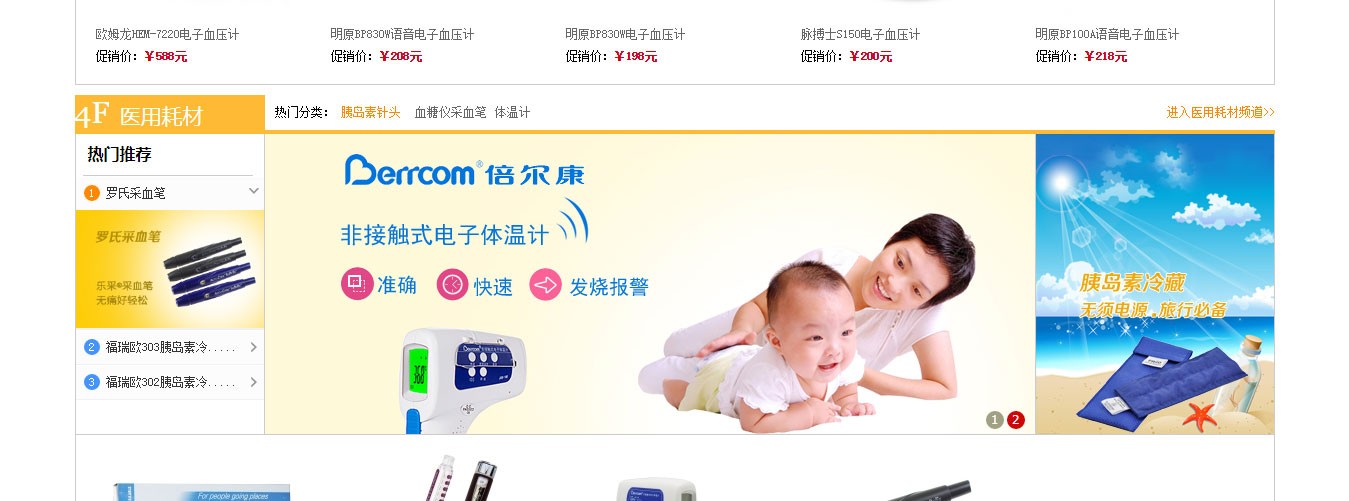Viewport: 1349px width, 501px height.
Task: Switch banner to slide 1 indicator
Action: (x=994, y=420)
